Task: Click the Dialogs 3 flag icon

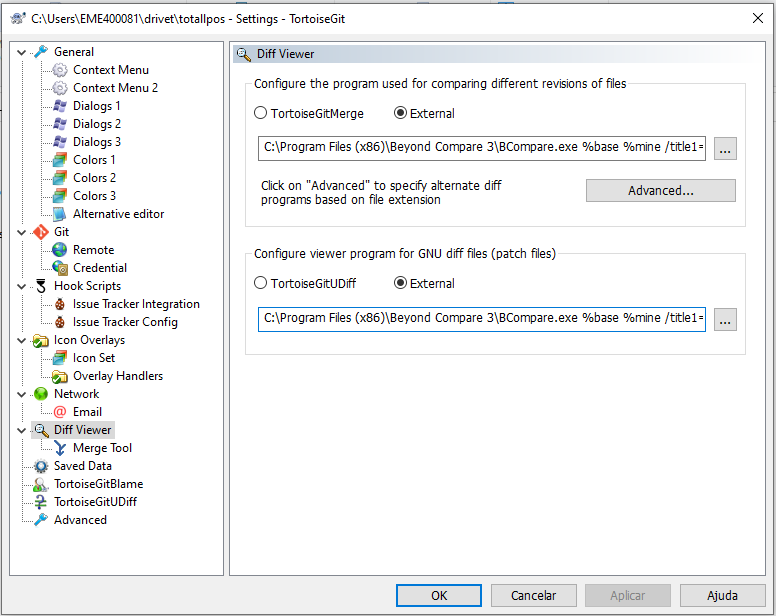Action: pyautogui.click(x=59, y=142)
